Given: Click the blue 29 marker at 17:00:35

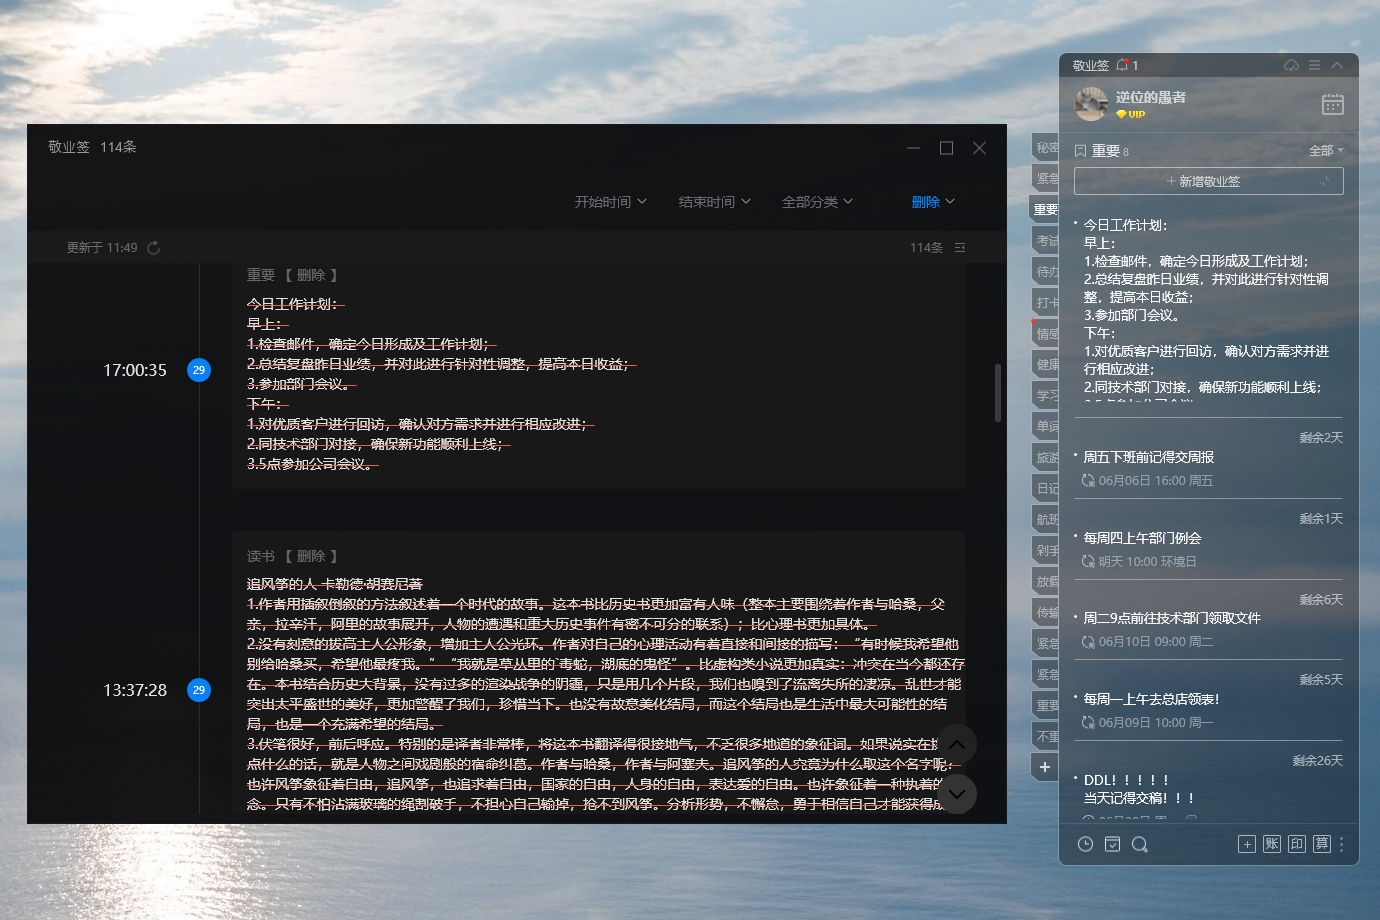Looking at the screenshot, I should pos(199,370).
